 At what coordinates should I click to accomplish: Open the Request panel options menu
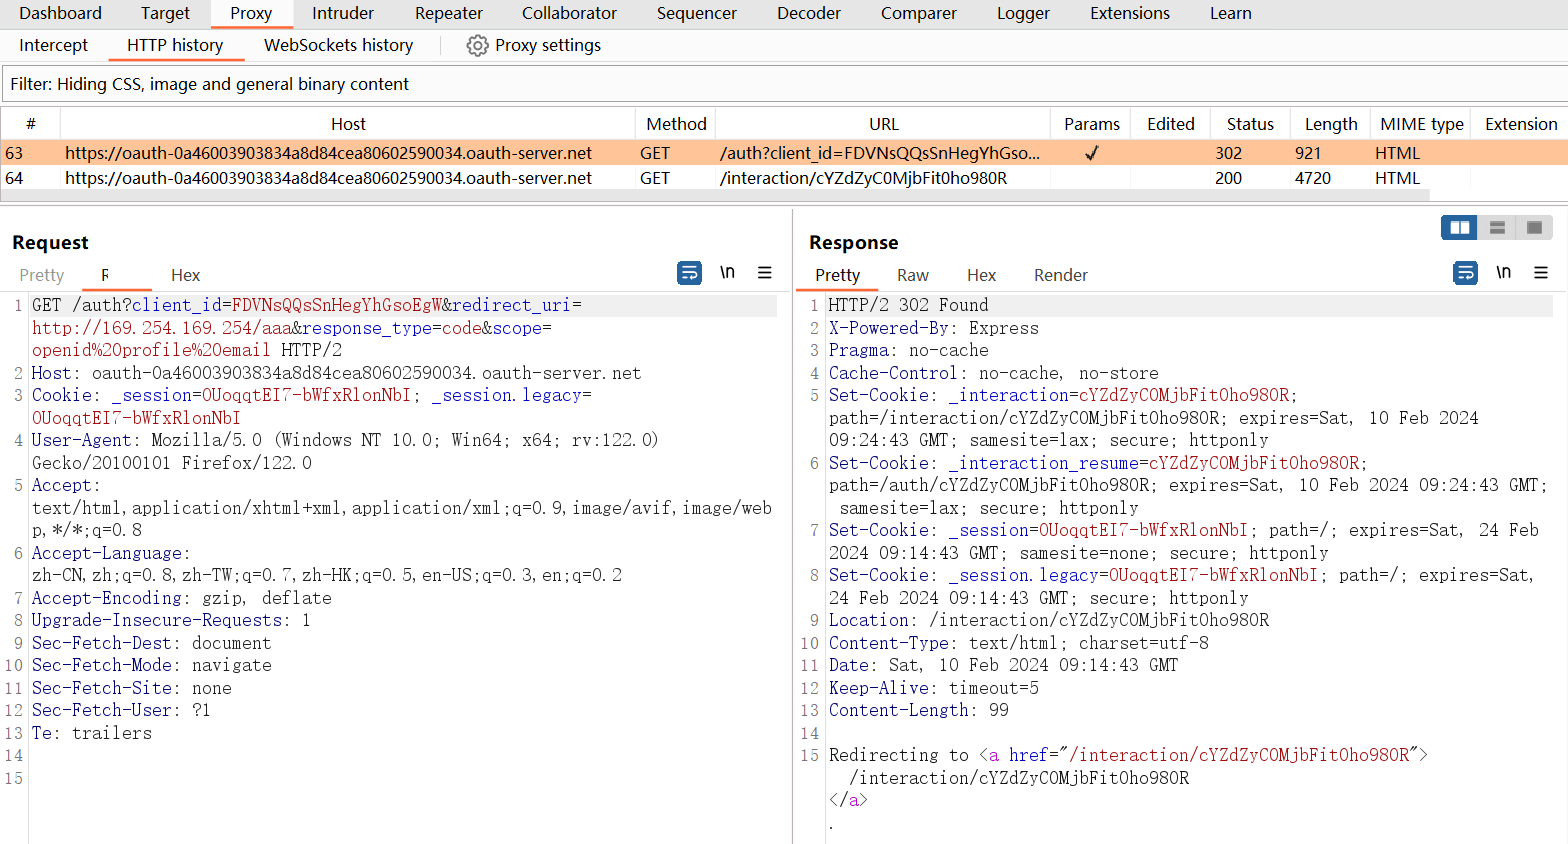765,273
